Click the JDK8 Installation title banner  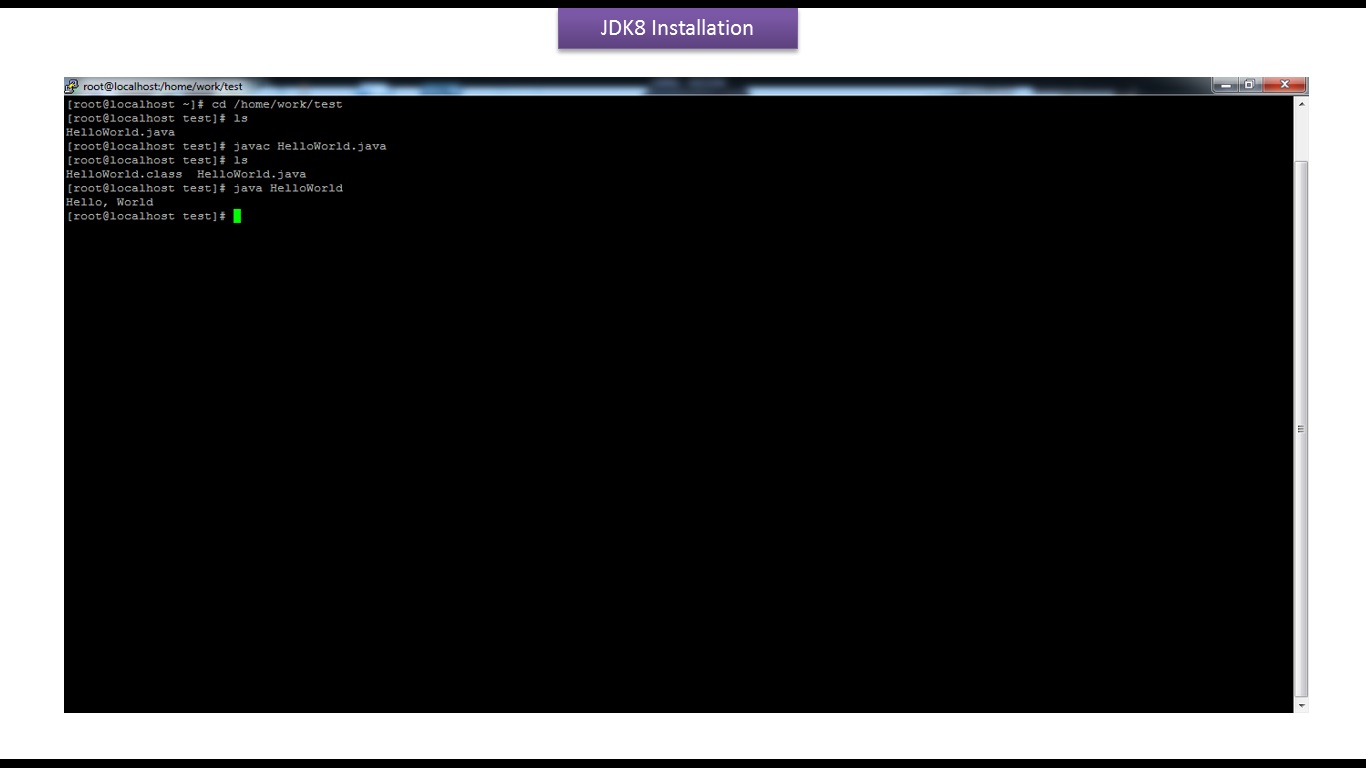click(x=677, y=28)
